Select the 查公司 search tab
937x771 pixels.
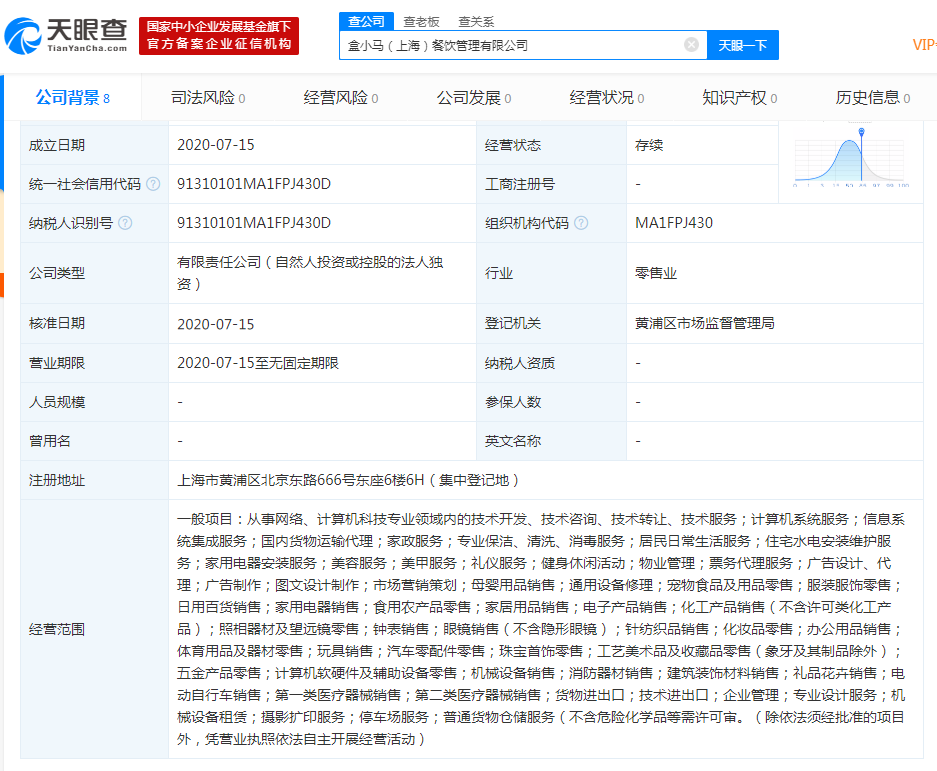[x=366, y=22]
